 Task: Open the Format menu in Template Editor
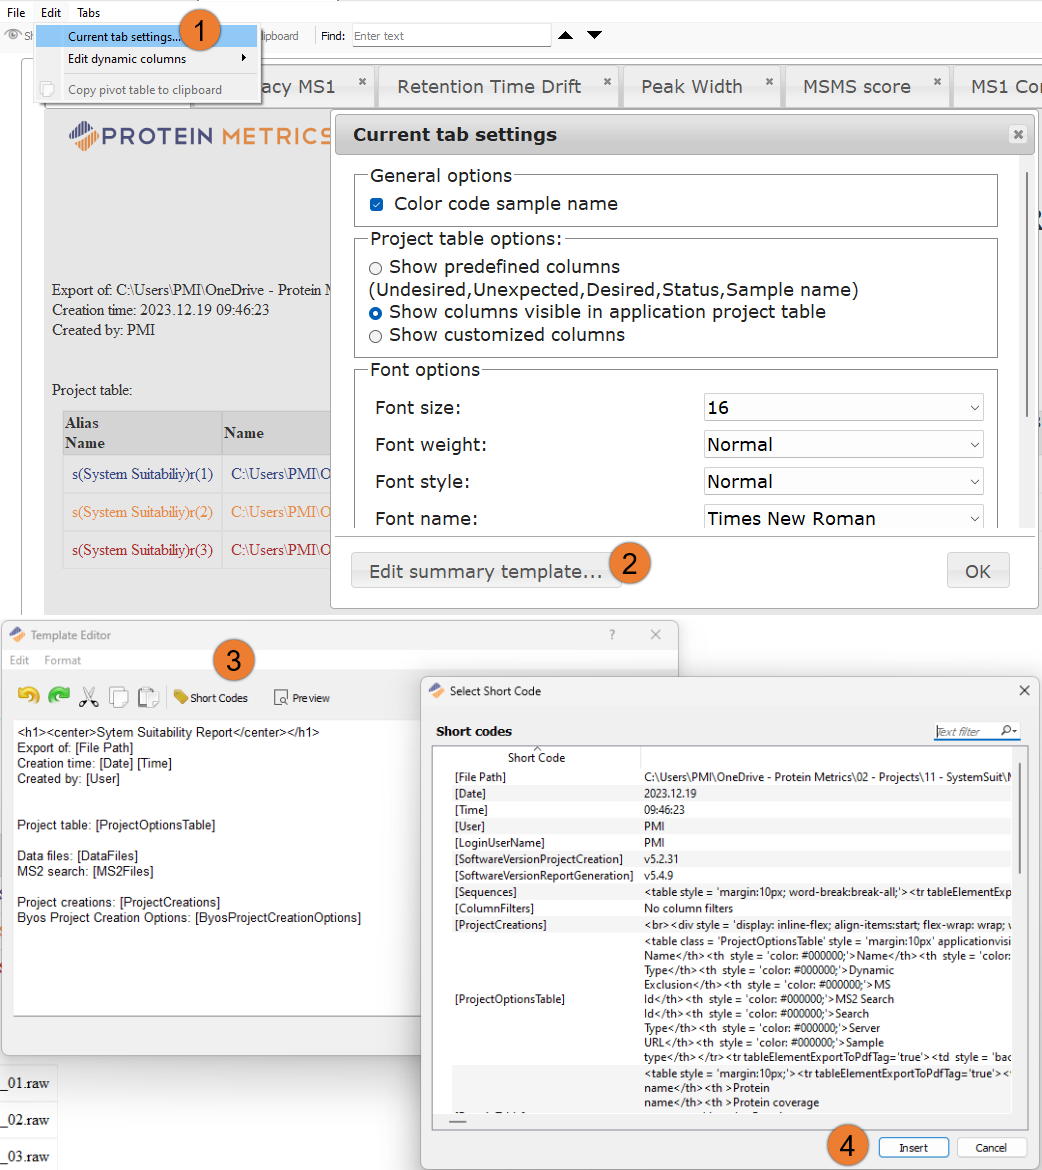[x=63, y=660]
